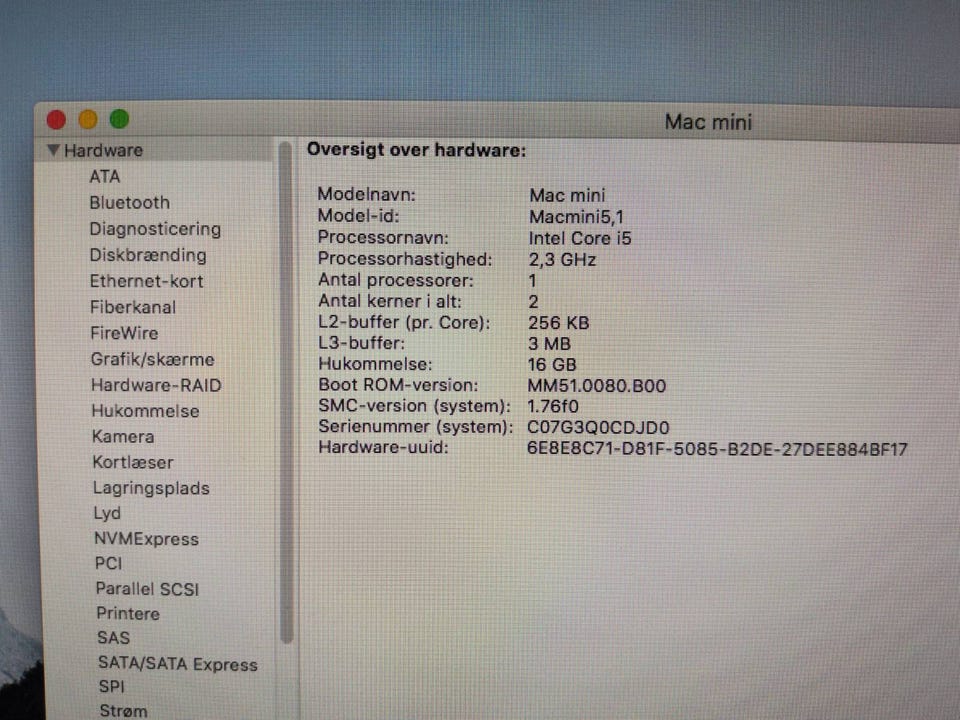
Task: Choose SATA/SATA Express entry
Action: pos(178,664)
